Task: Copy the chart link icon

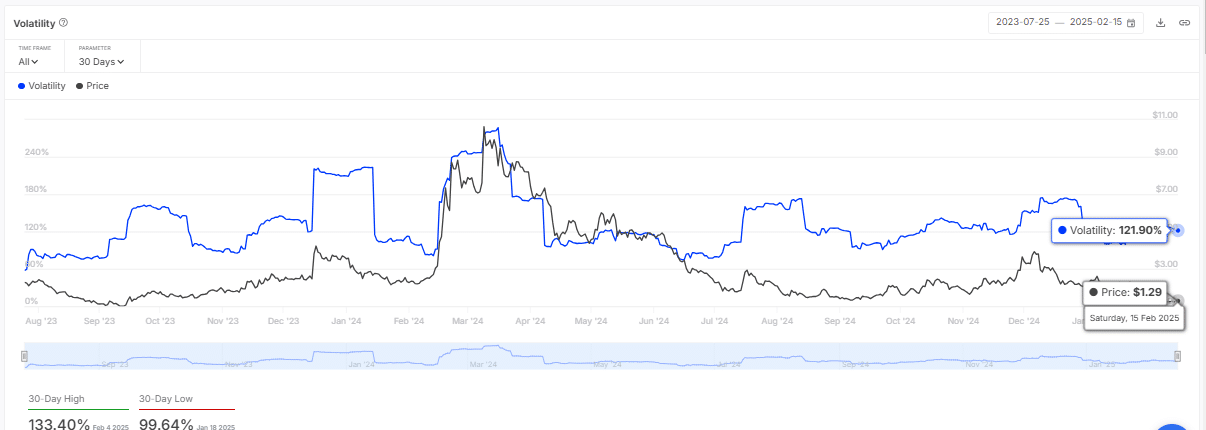Action: coord(1184,22)
